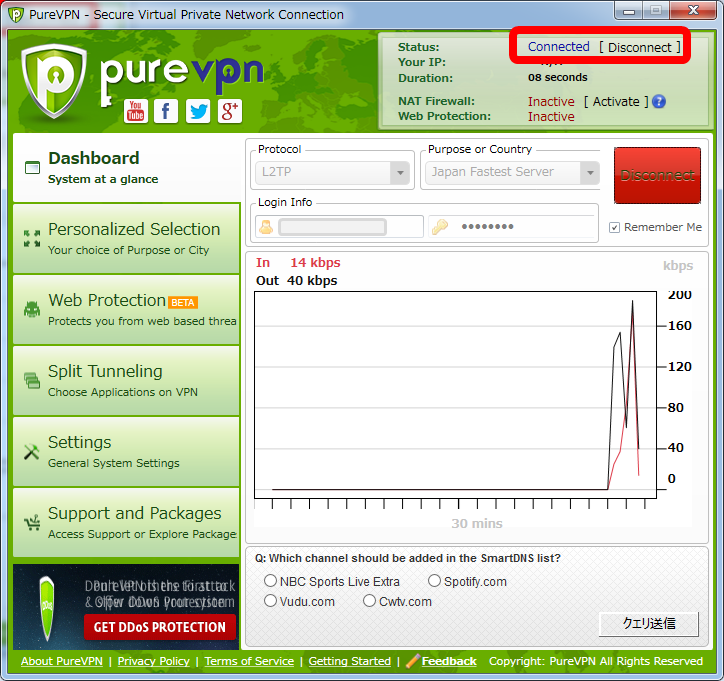
Task: Open the Protocol L2TP dropdown
Action: click(332, 173)
